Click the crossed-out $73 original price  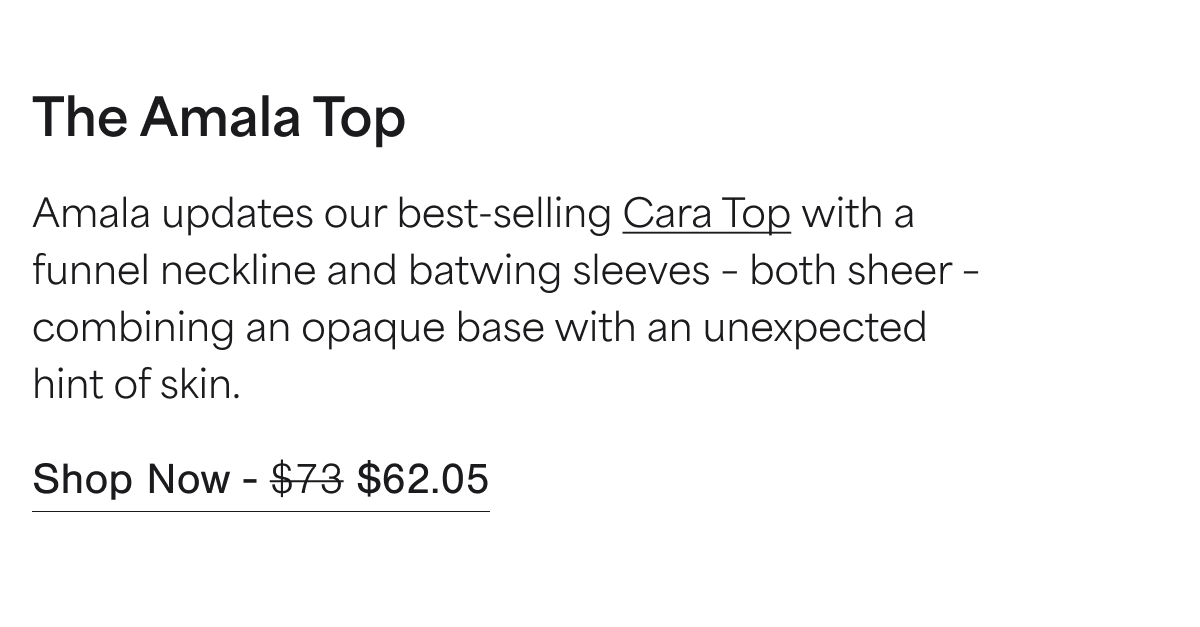(x=307, y=479)
